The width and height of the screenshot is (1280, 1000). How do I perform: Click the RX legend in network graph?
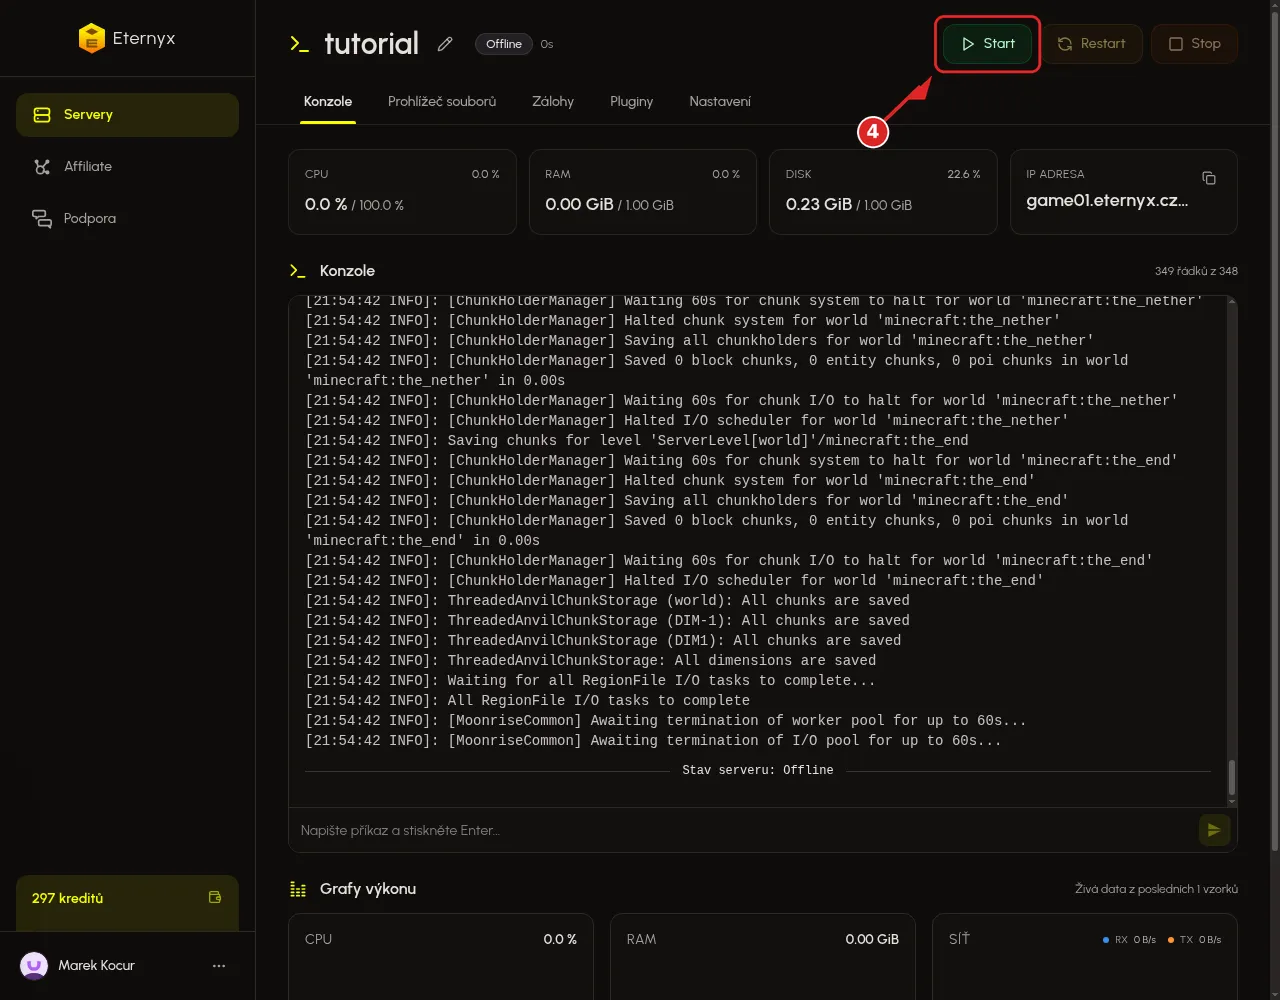coord(1129,940)
